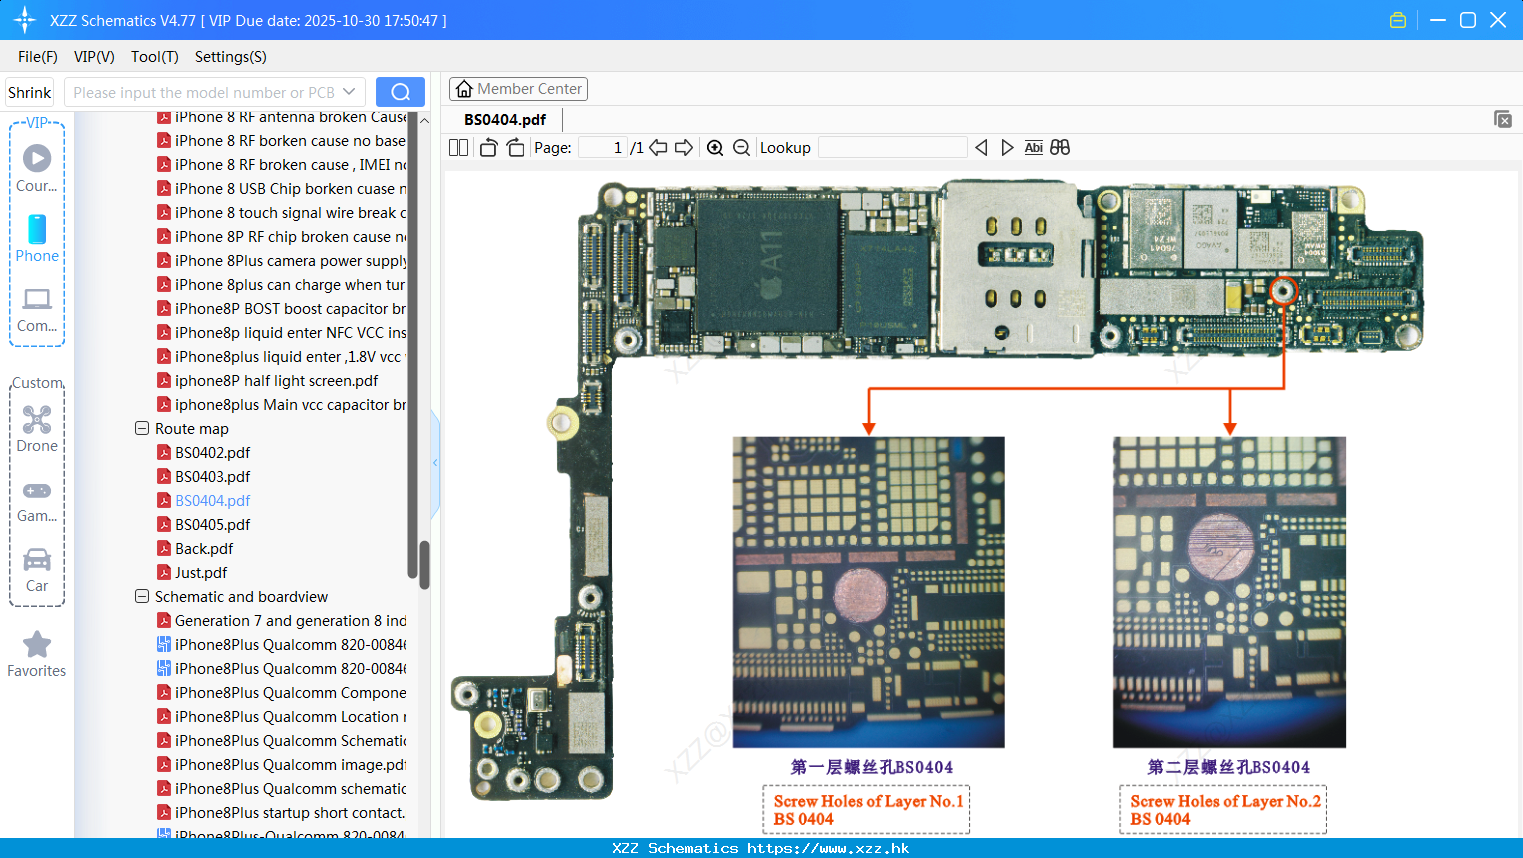Click the www.xzz.hk status bar link
Viewport: 1523px width, 858px height.
point(828,848)
